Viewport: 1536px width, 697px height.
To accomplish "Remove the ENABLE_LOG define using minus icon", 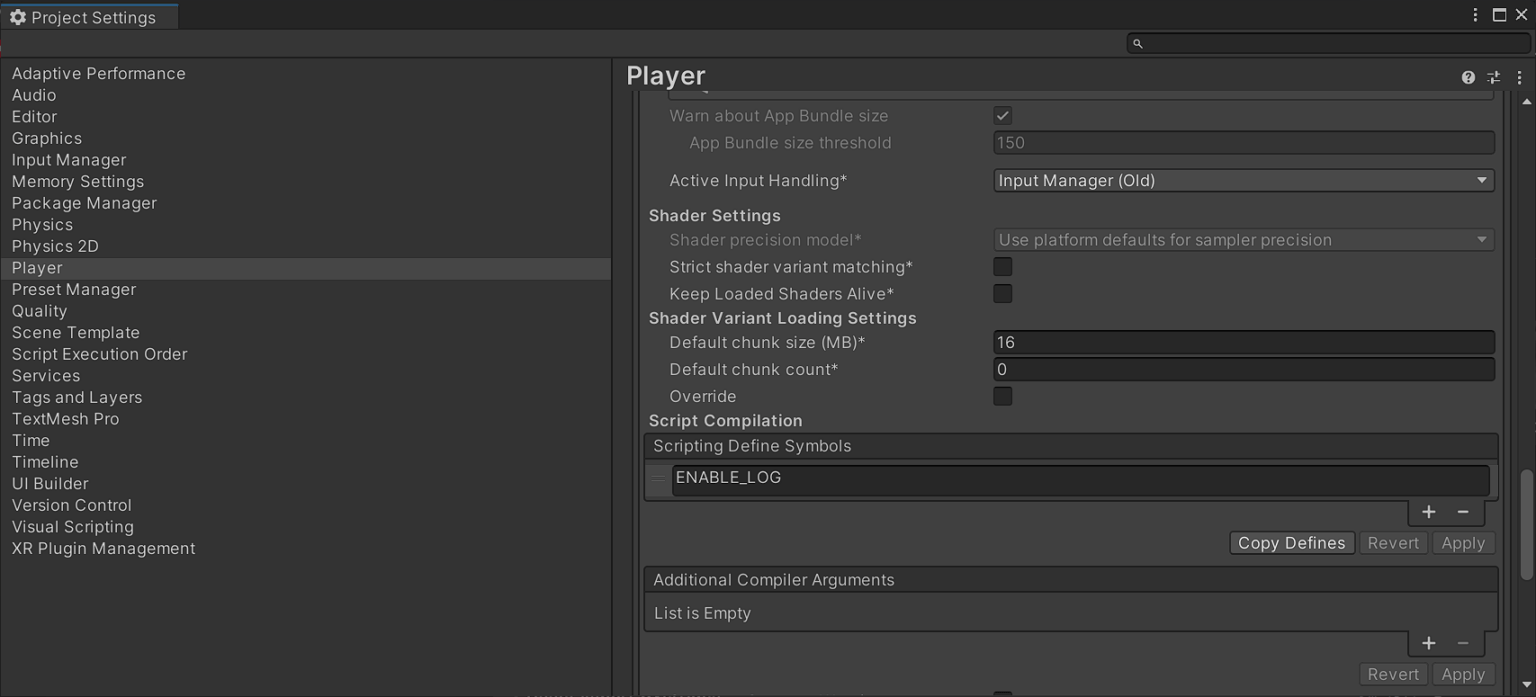I will [x=1461, y=511].
